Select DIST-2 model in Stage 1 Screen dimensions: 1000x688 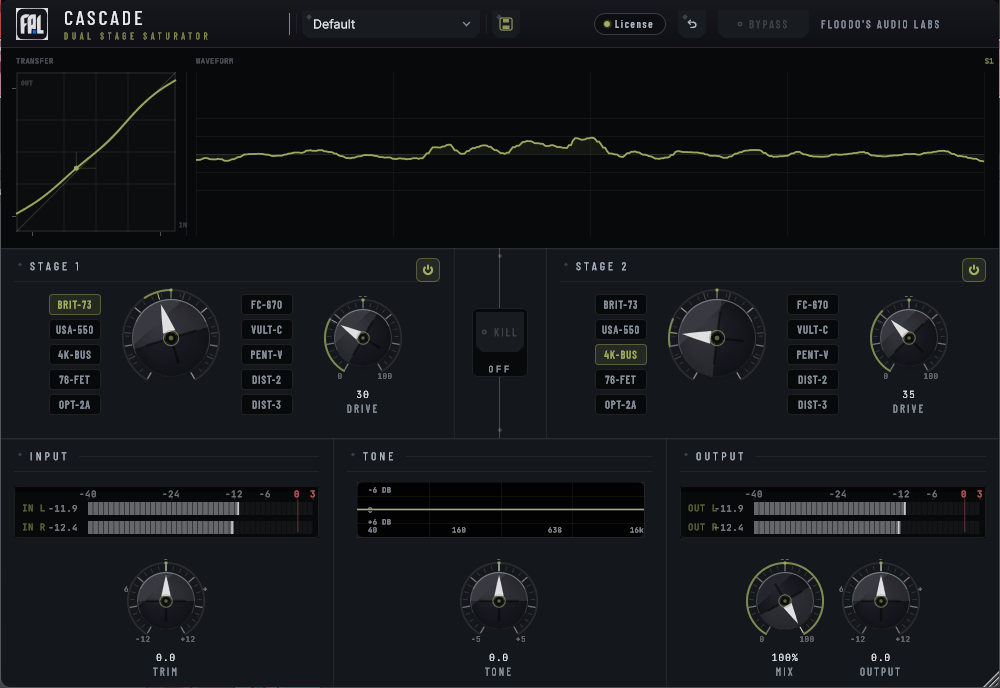tap(267, 379)
